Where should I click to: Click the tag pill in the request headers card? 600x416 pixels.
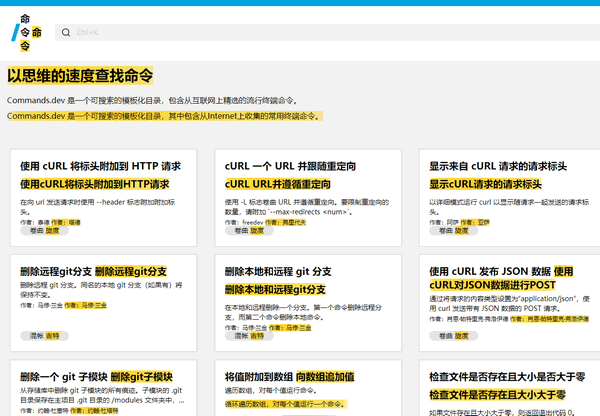(453, 231)
